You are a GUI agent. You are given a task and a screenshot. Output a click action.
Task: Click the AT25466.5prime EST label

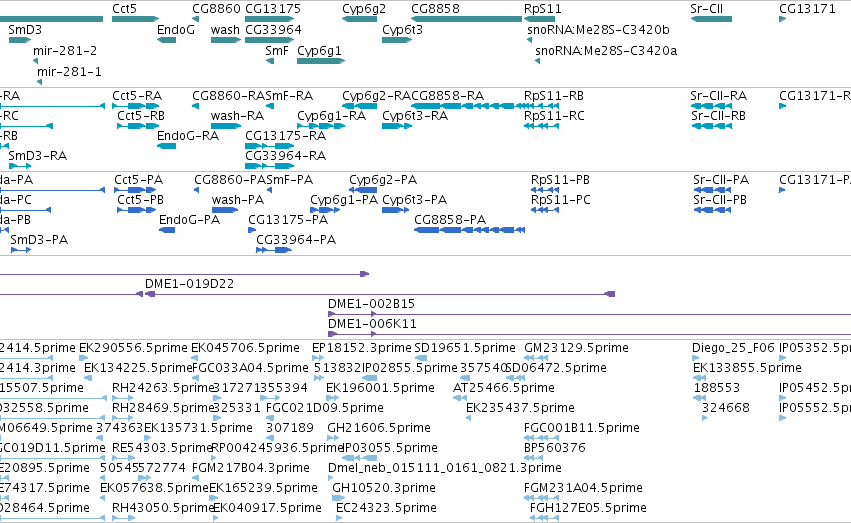point(504,388)
